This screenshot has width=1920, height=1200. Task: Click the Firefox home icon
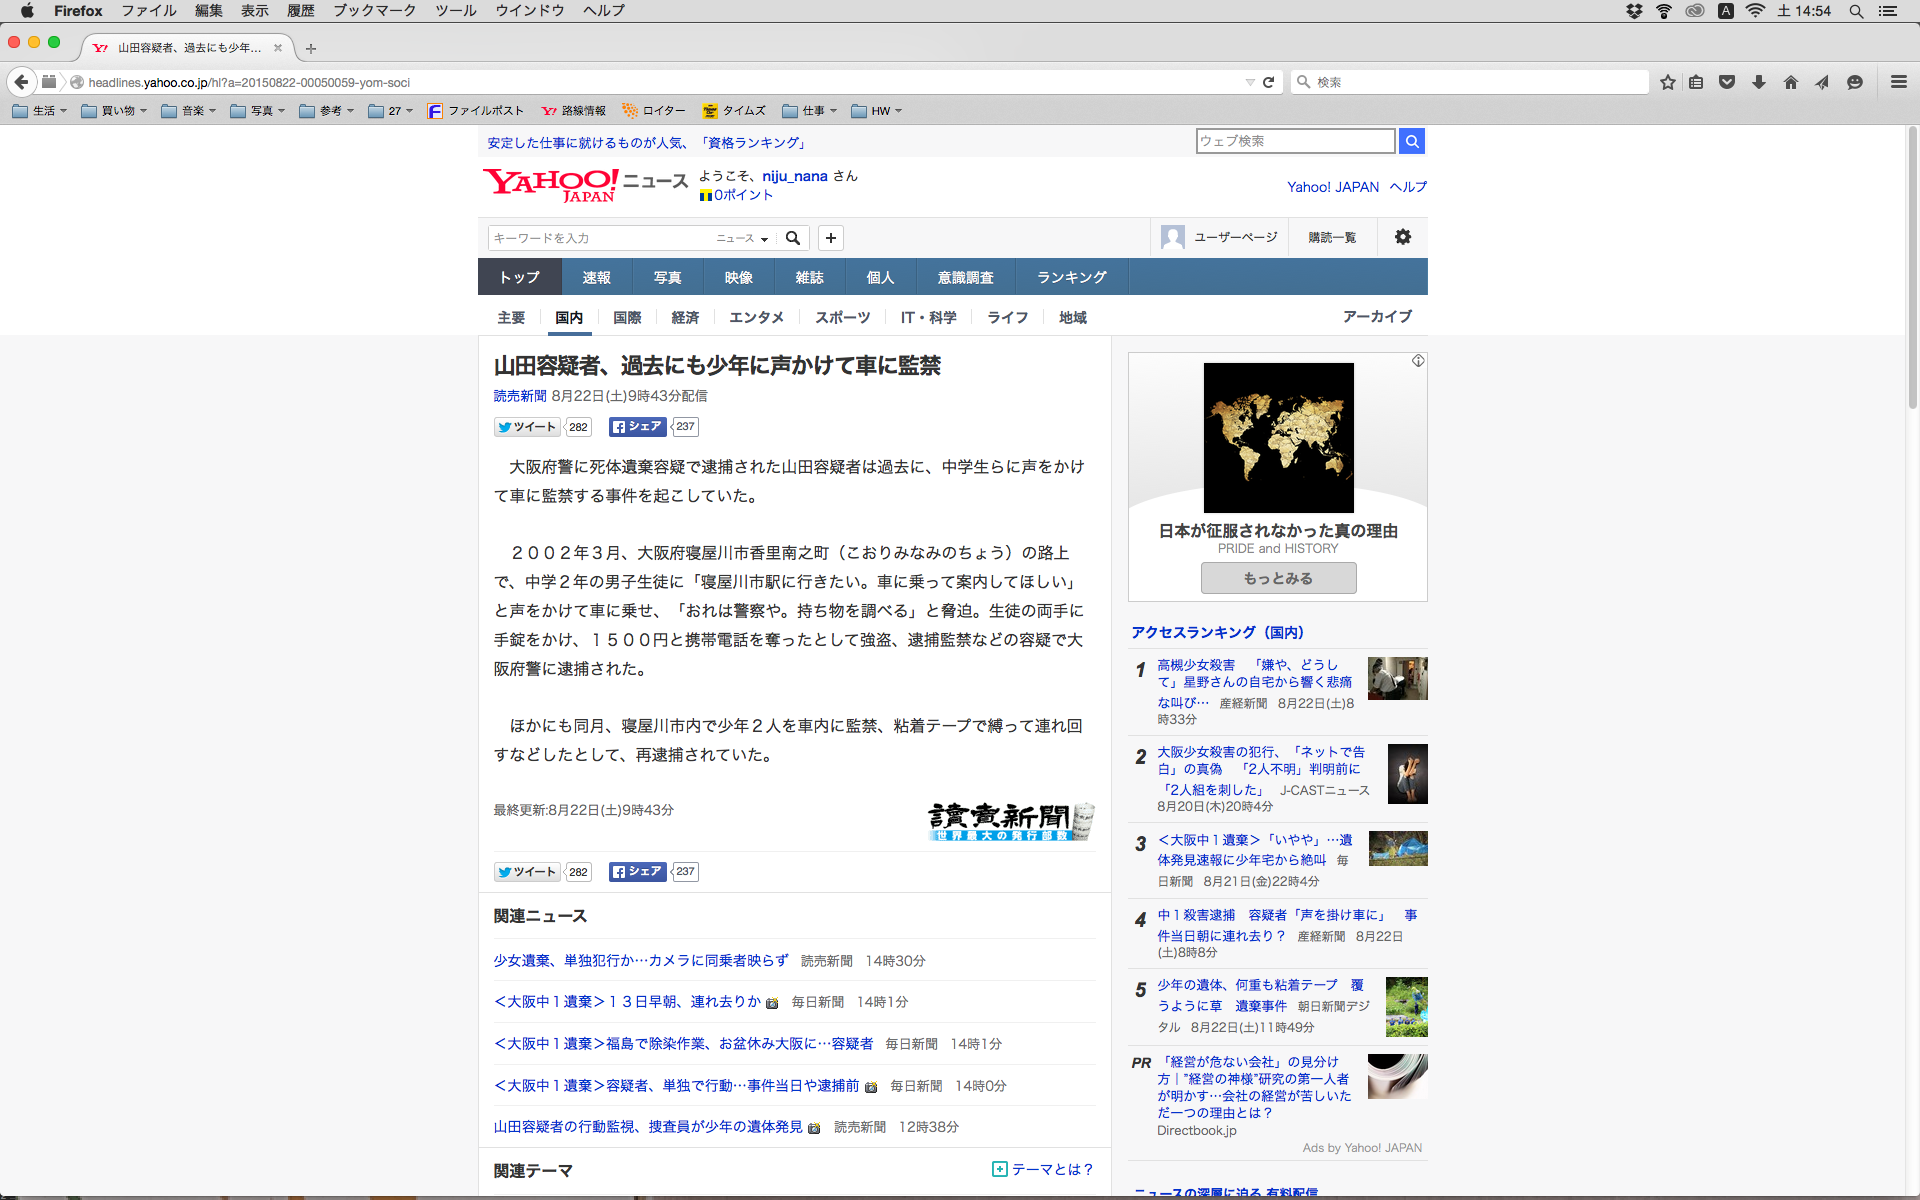(1790, 82)
